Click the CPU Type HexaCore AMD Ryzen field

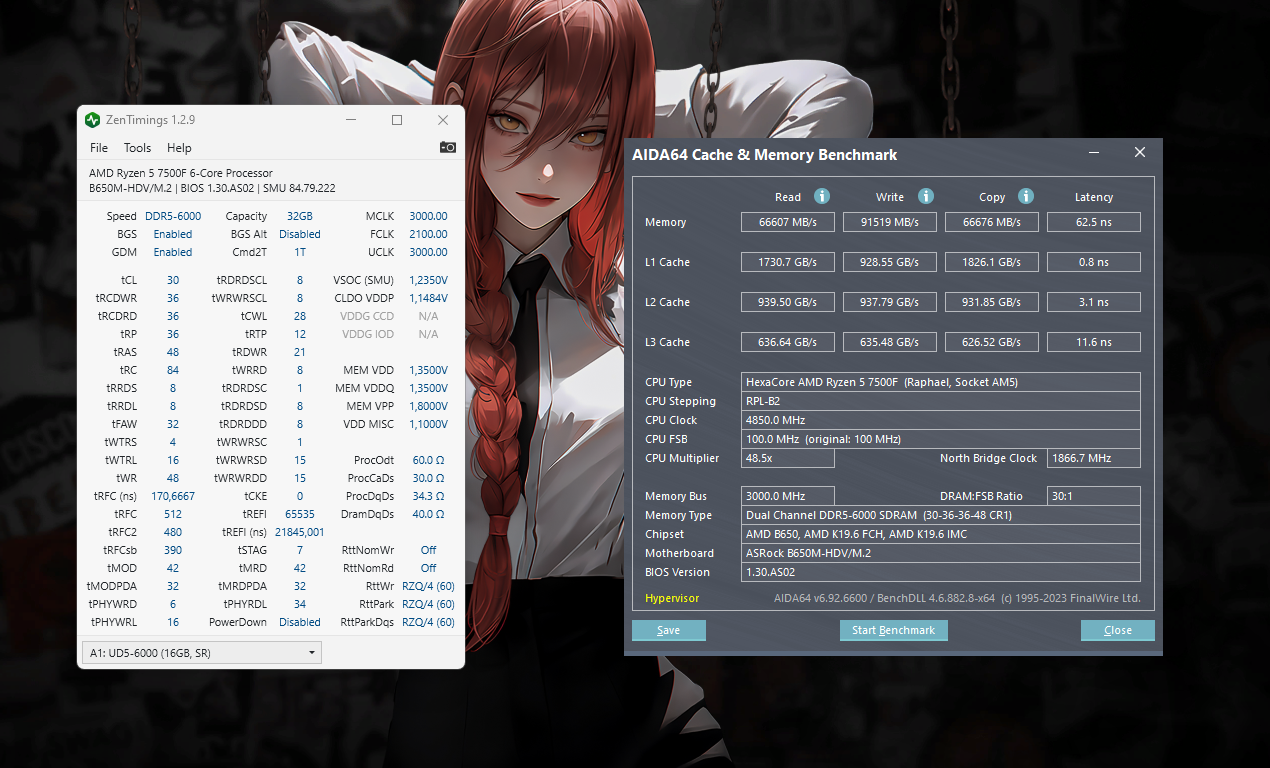[x=941, y=382]
